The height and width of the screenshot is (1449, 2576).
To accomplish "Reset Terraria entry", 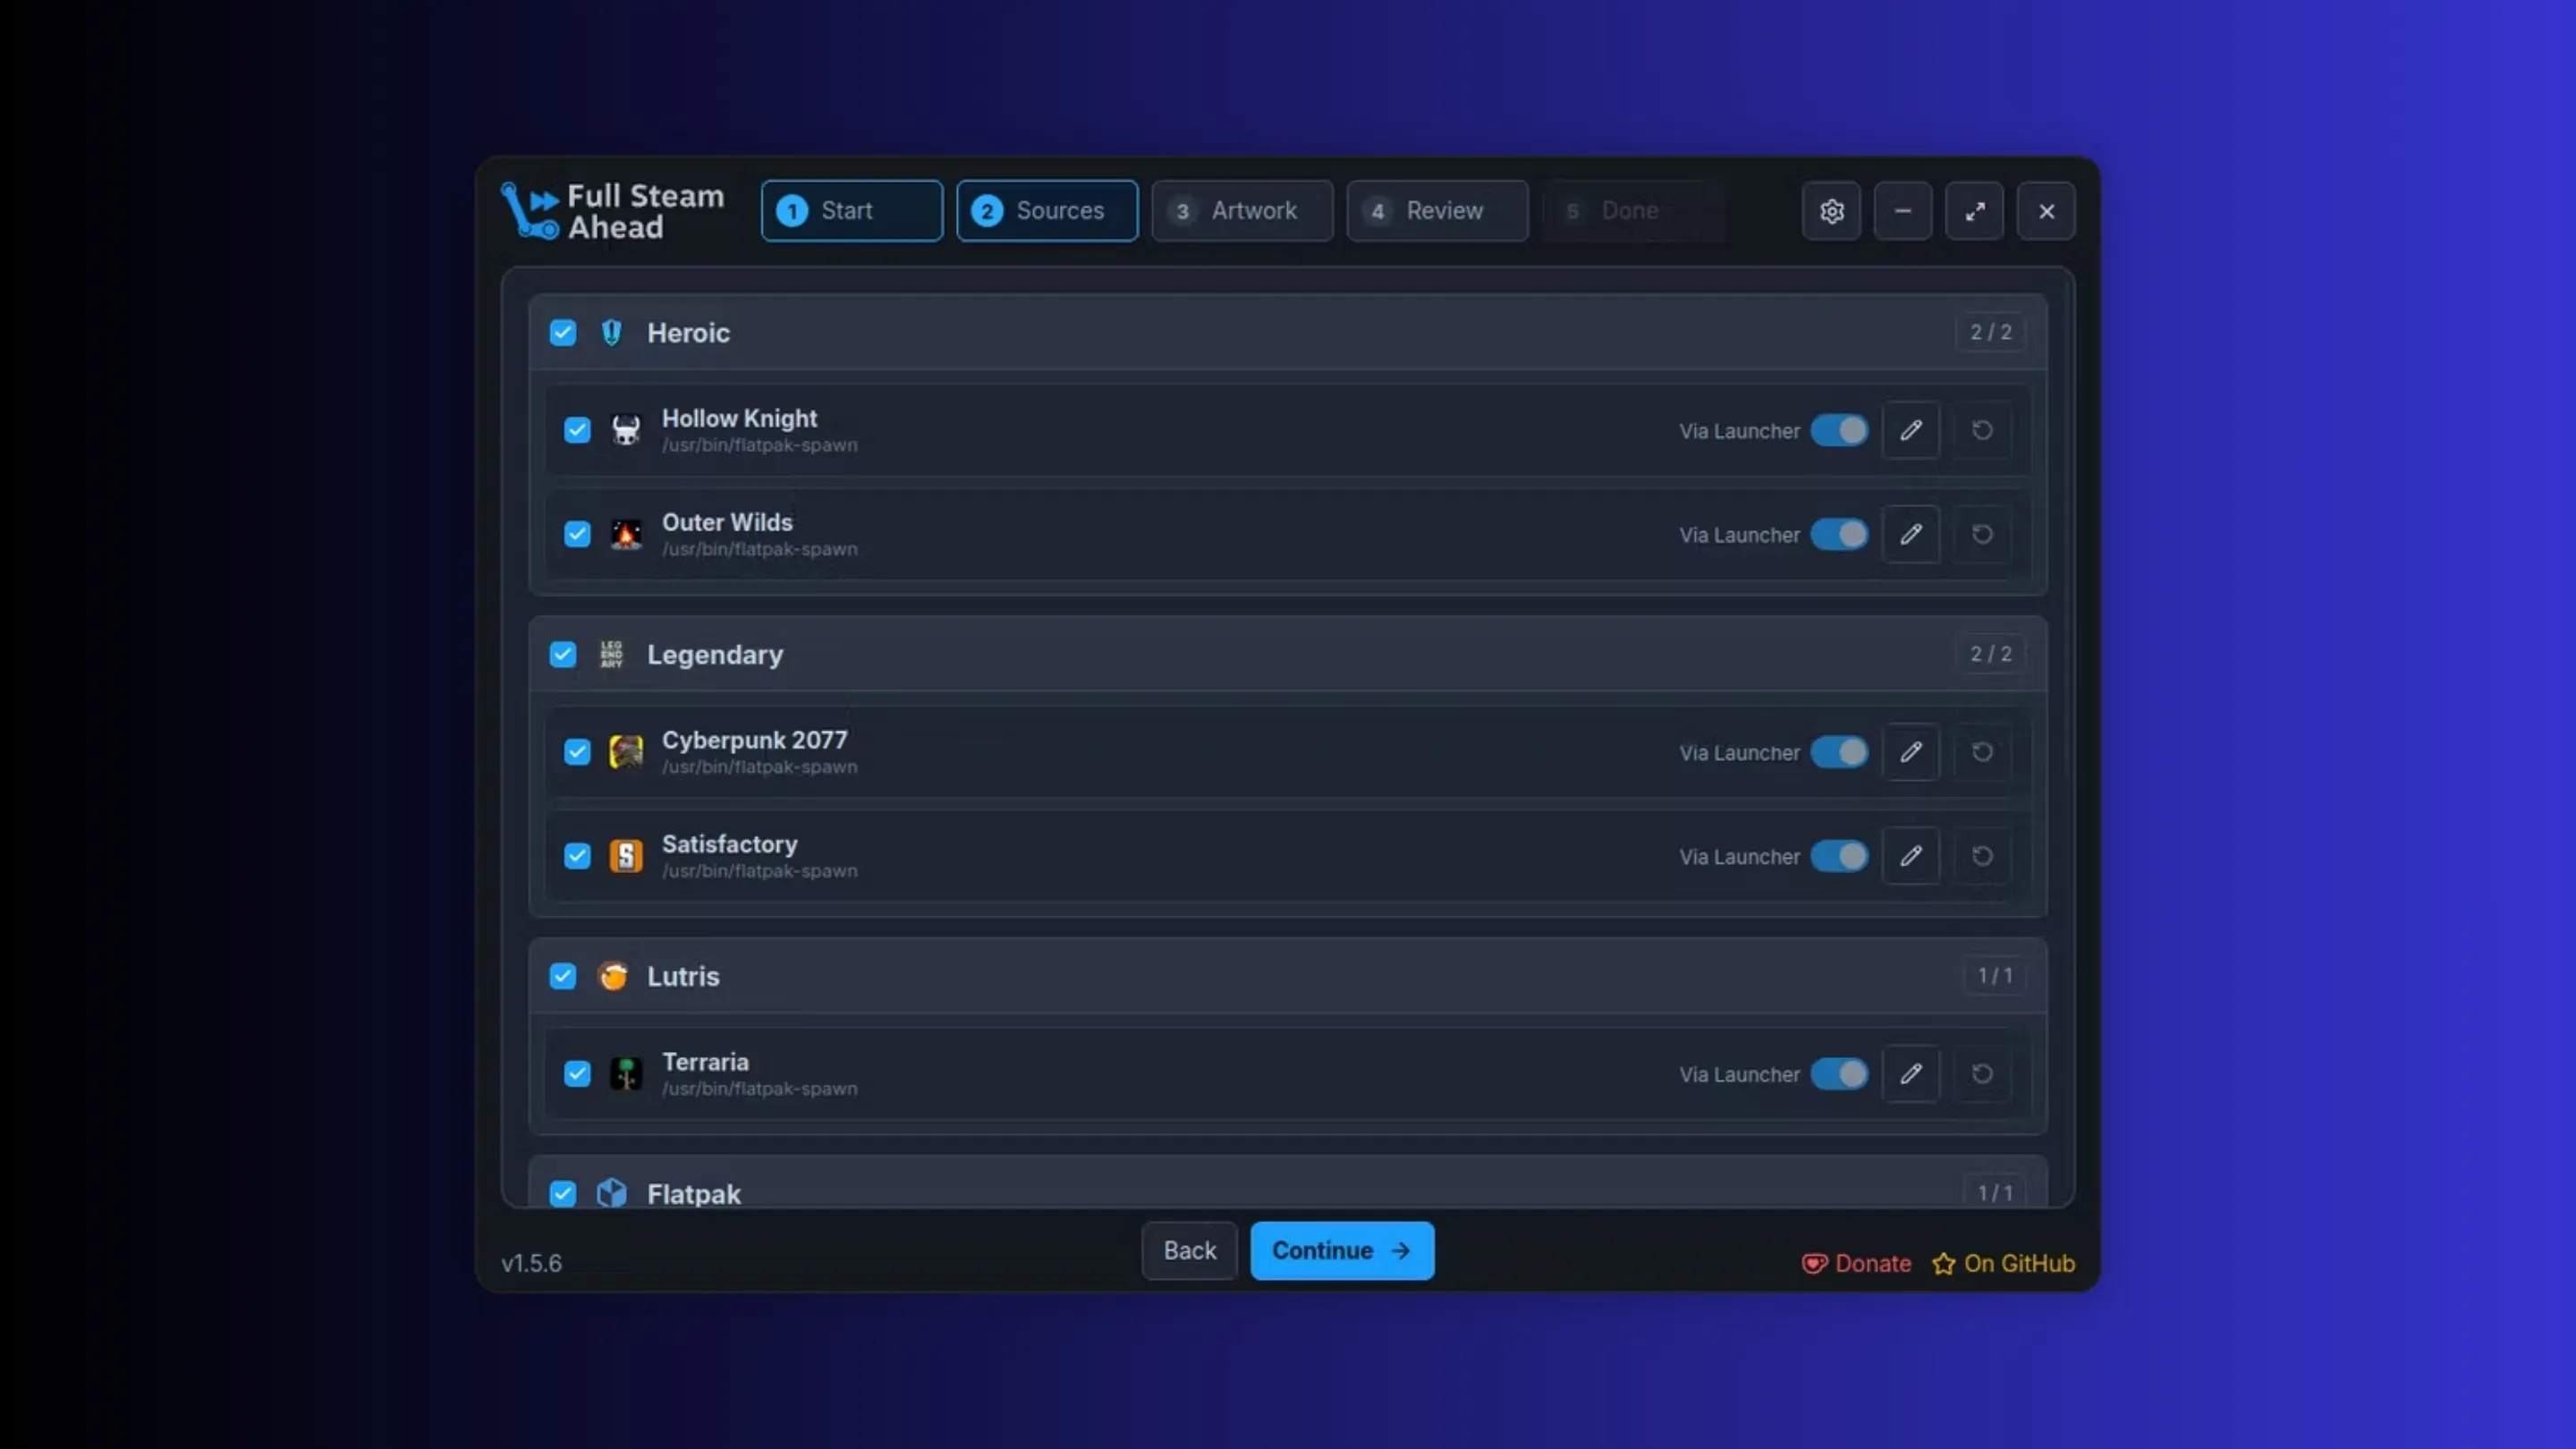I will click(1982, 1074).
